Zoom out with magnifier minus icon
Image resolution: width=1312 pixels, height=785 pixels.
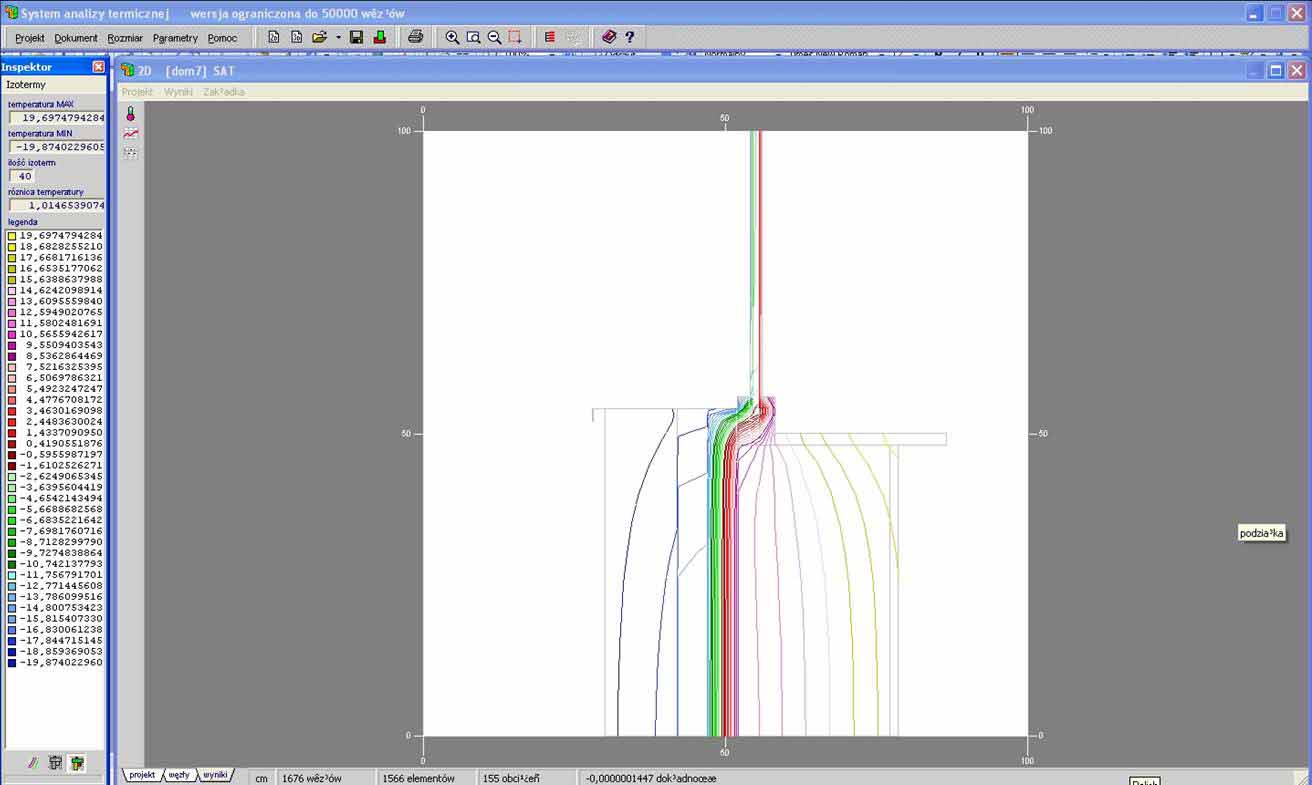pos(494,37)
